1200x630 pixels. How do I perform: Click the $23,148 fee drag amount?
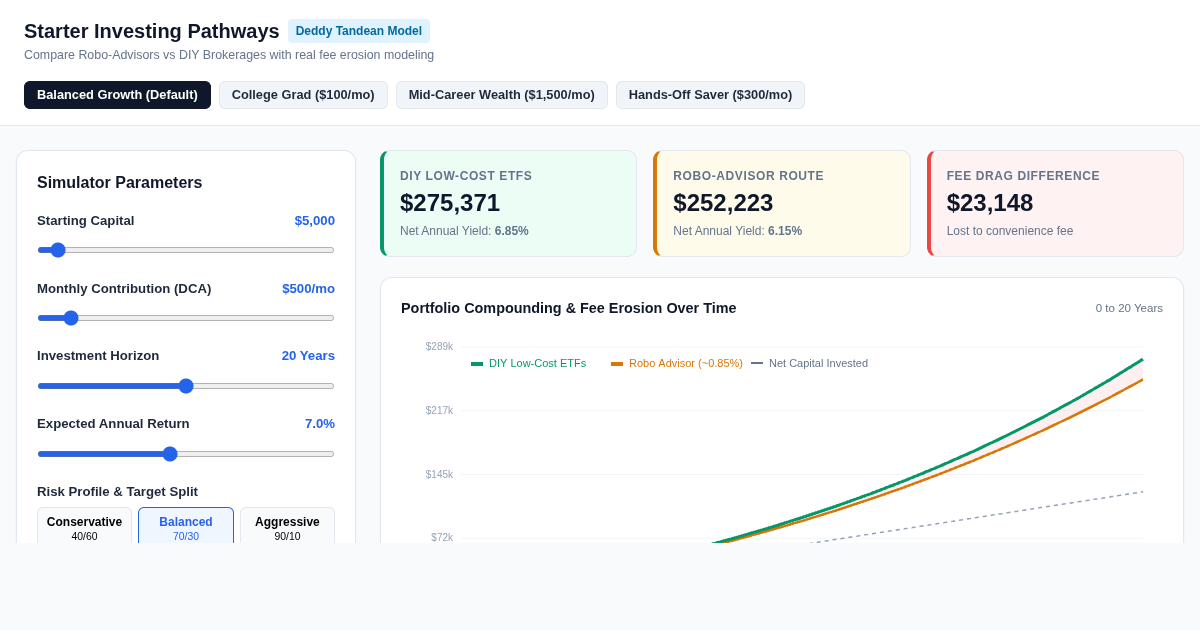(x=990, y=203)
